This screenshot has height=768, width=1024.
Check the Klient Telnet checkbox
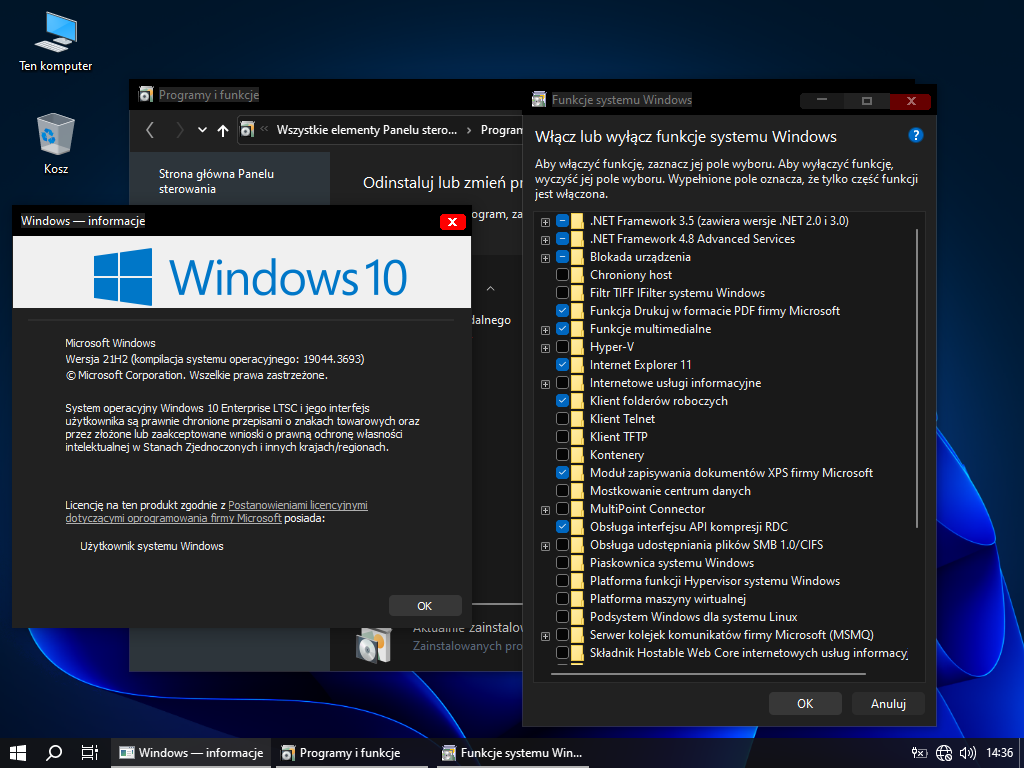coord(563,419)
